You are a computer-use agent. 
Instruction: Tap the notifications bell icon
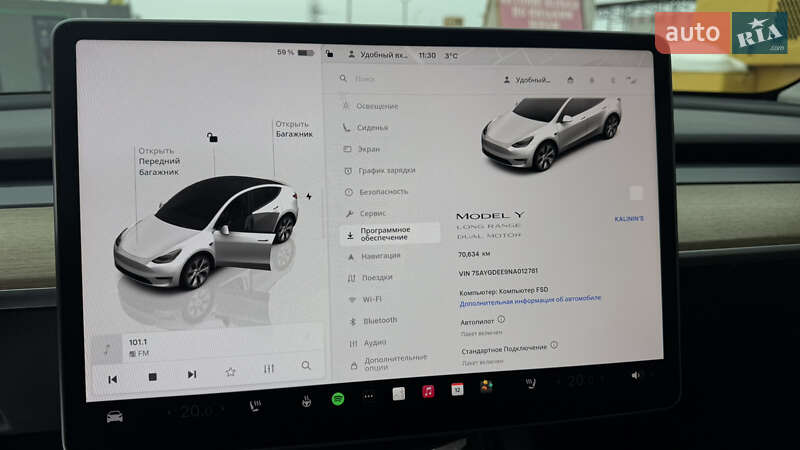click(592, 80)
